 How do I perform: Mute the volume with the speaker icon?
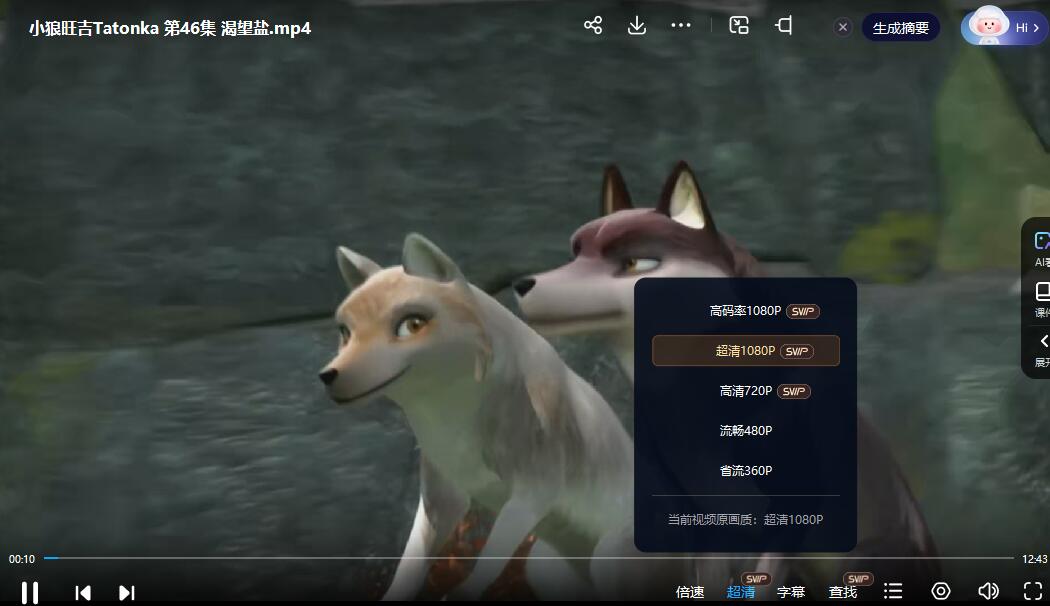pos(988,591)
